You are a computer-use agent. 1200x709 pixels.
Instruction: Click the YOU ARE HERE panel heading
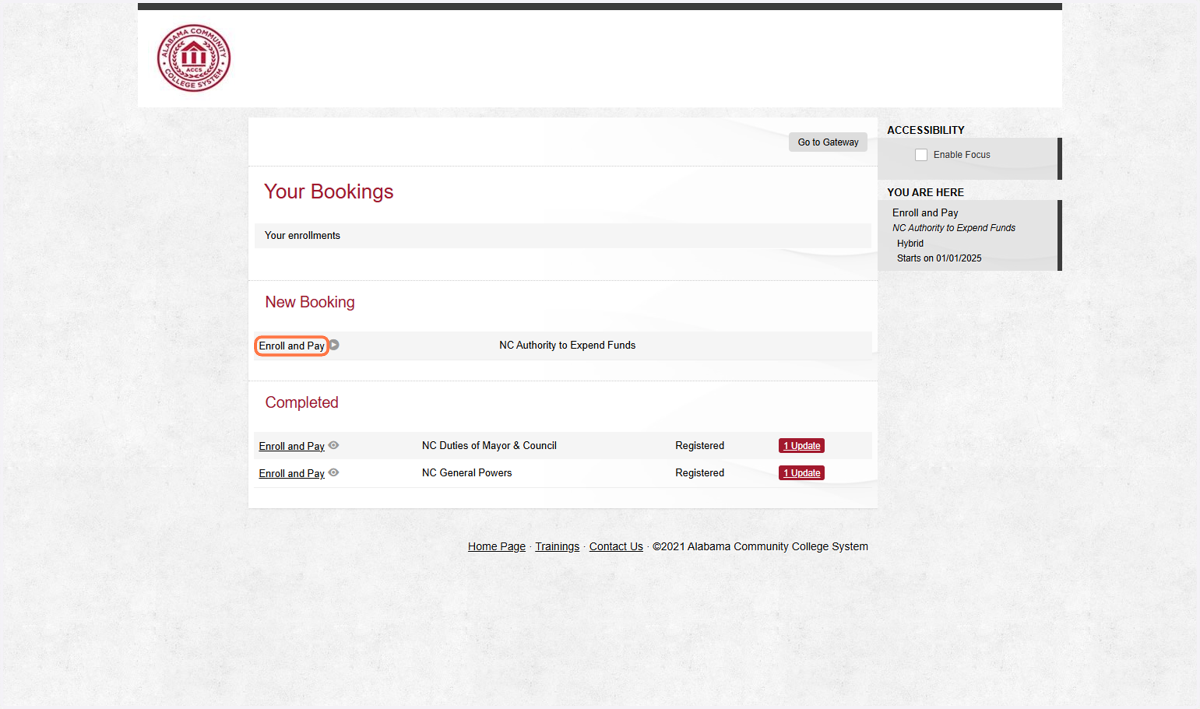click(x=925, y=192)
